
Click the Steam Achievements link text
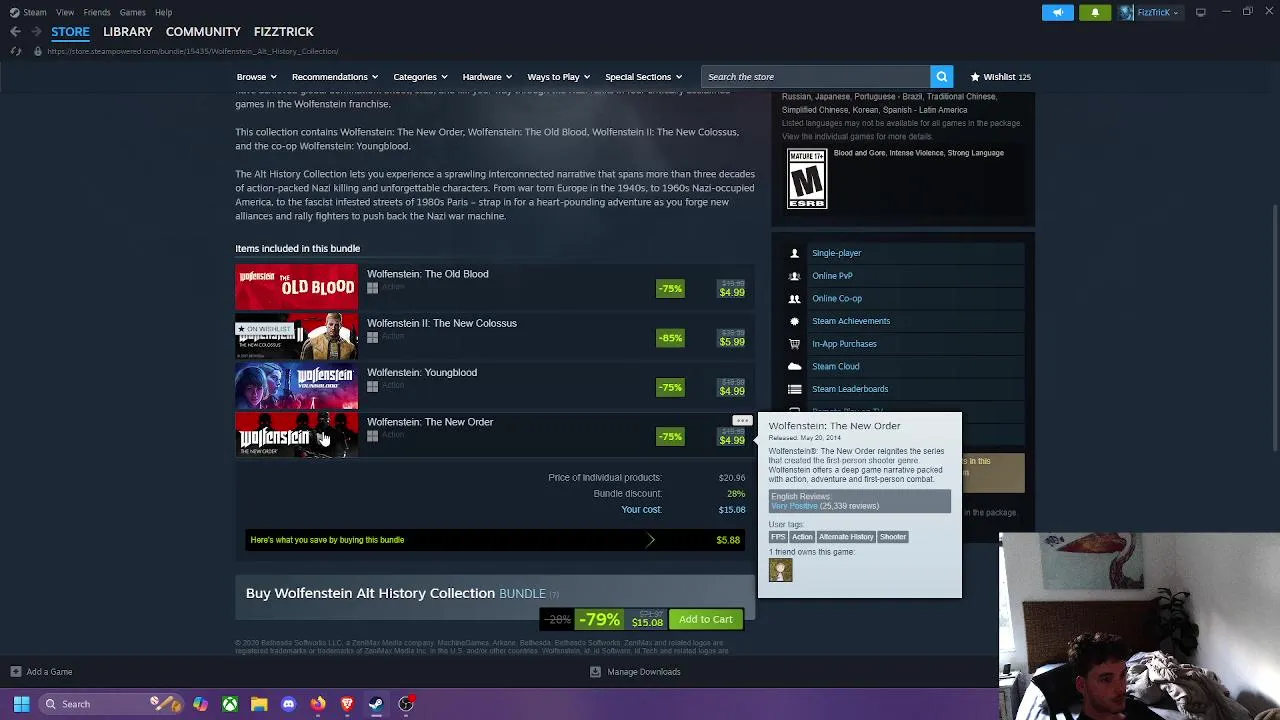[x=851, y=321]
